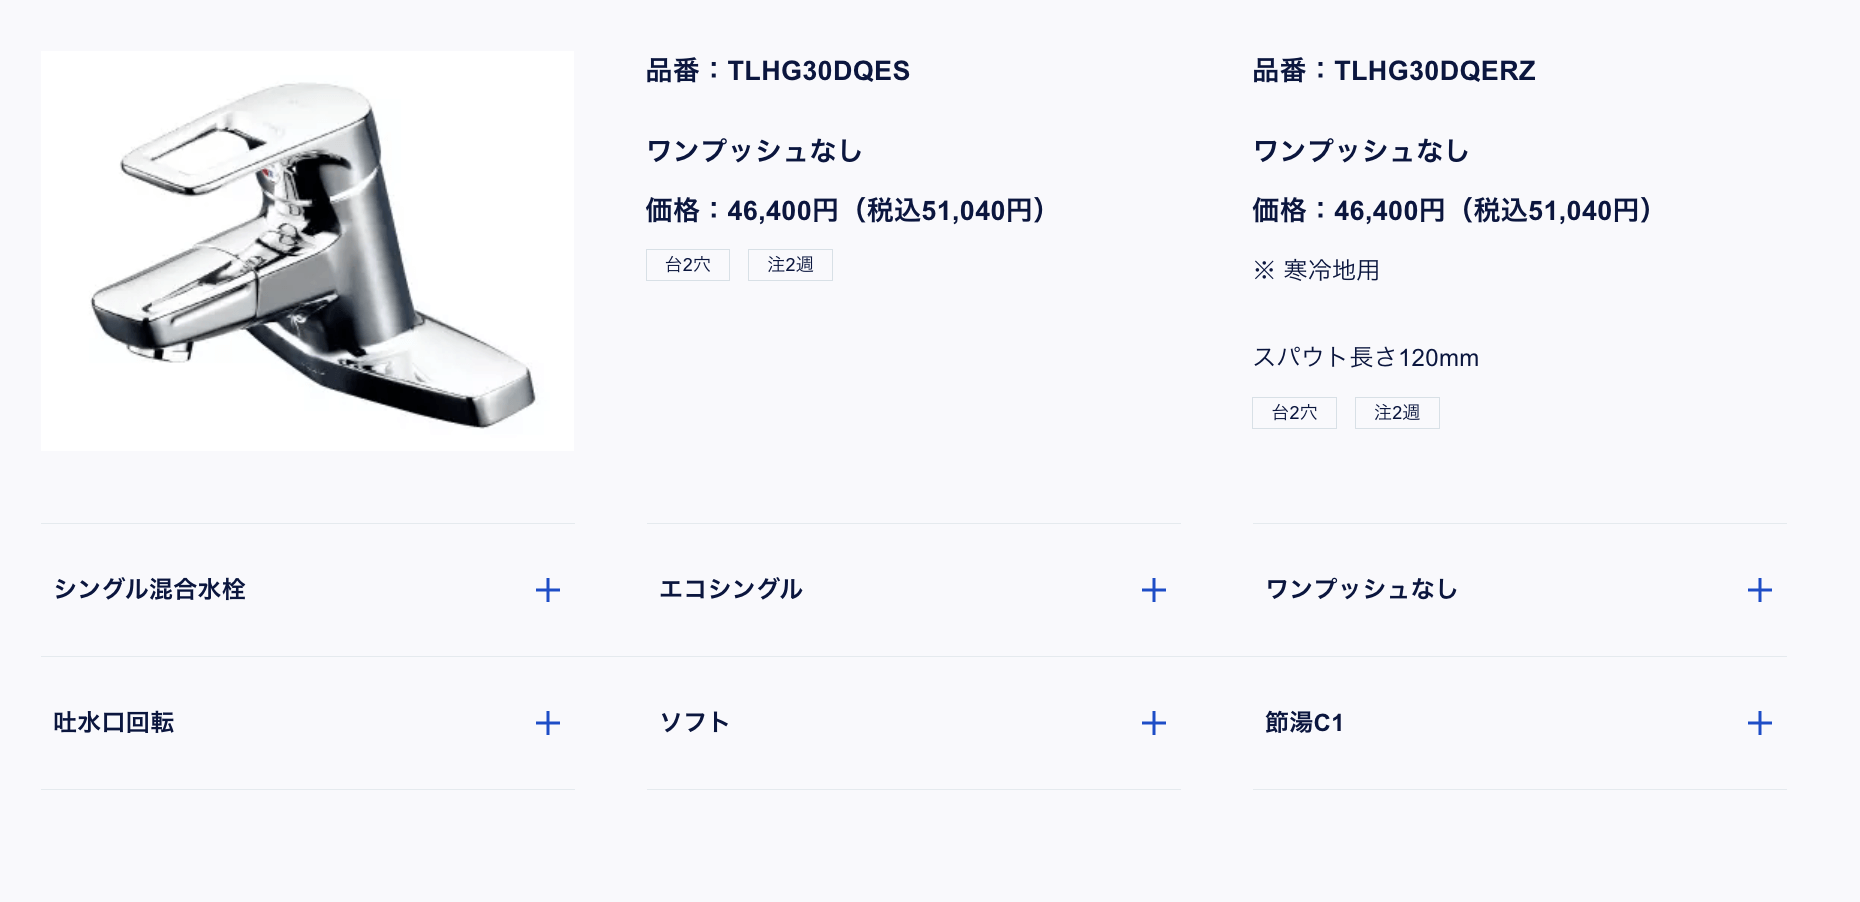Expand the シングル混合水栓 label row
The image size is (1860, 902).
308,590
